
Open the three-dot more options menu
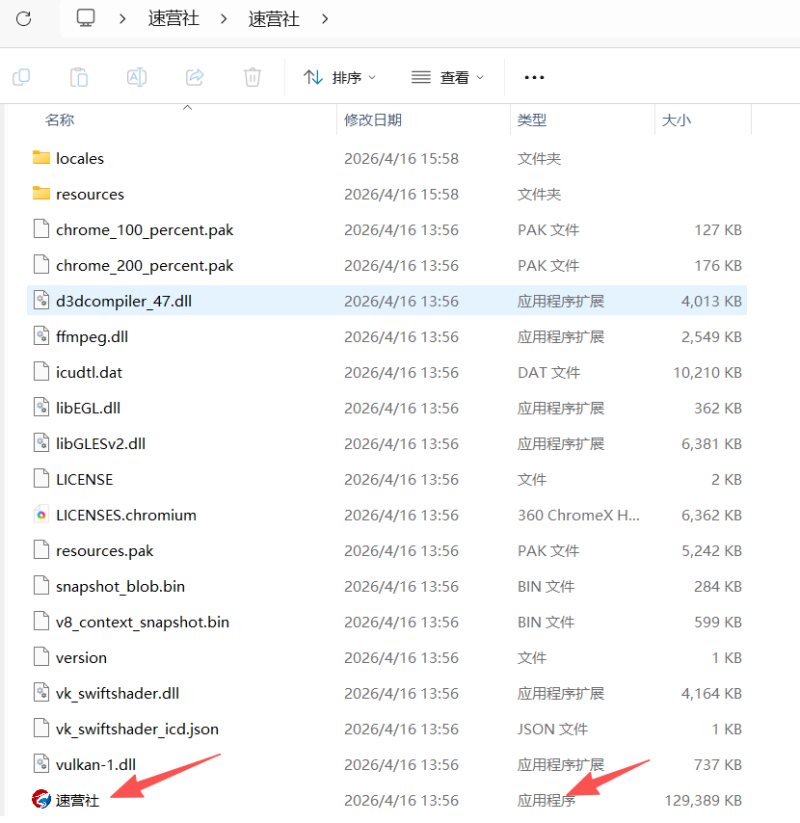(x=534, y=77)
